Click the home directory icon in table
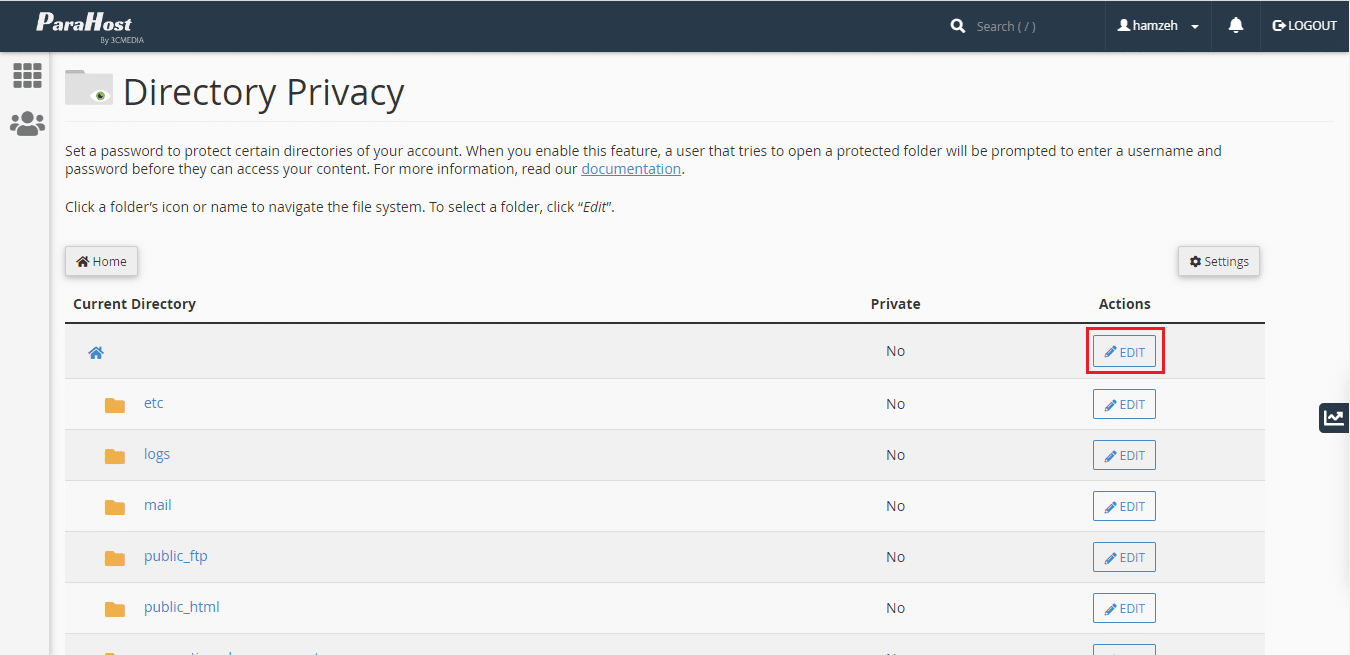The width and height of the screenshot is (1350, 655). pos(96,353)
